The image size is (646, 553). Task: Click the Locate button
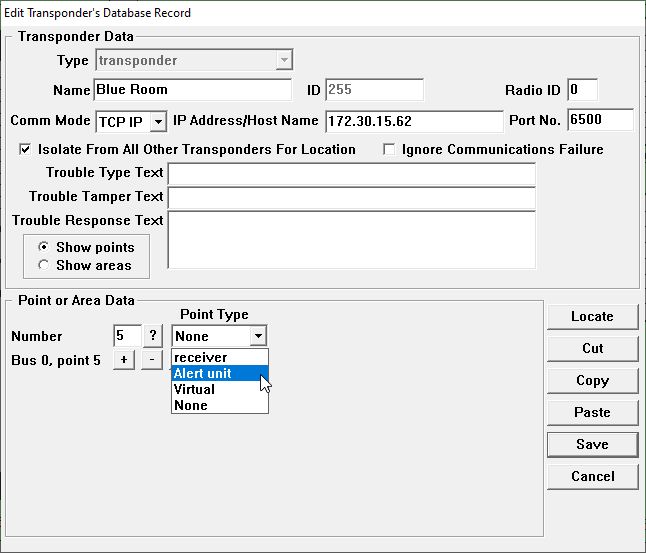(x=592, y=316)
